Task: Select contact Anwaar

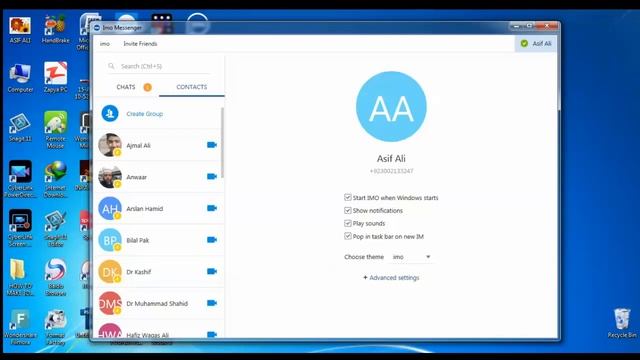Action: point(159,176)
